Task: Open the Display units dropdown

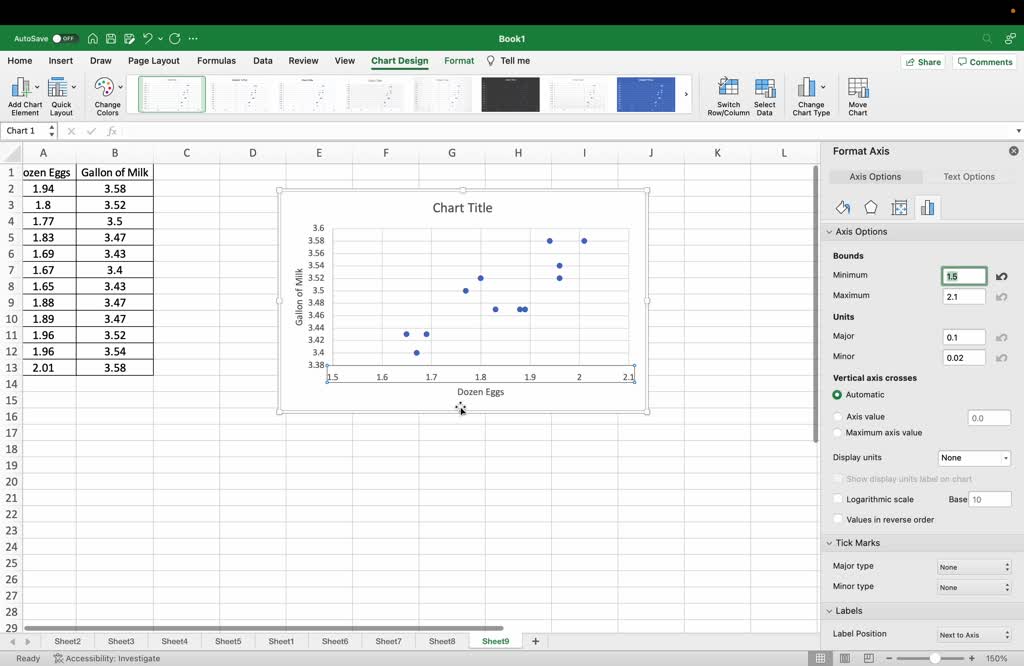Action: 974,458
